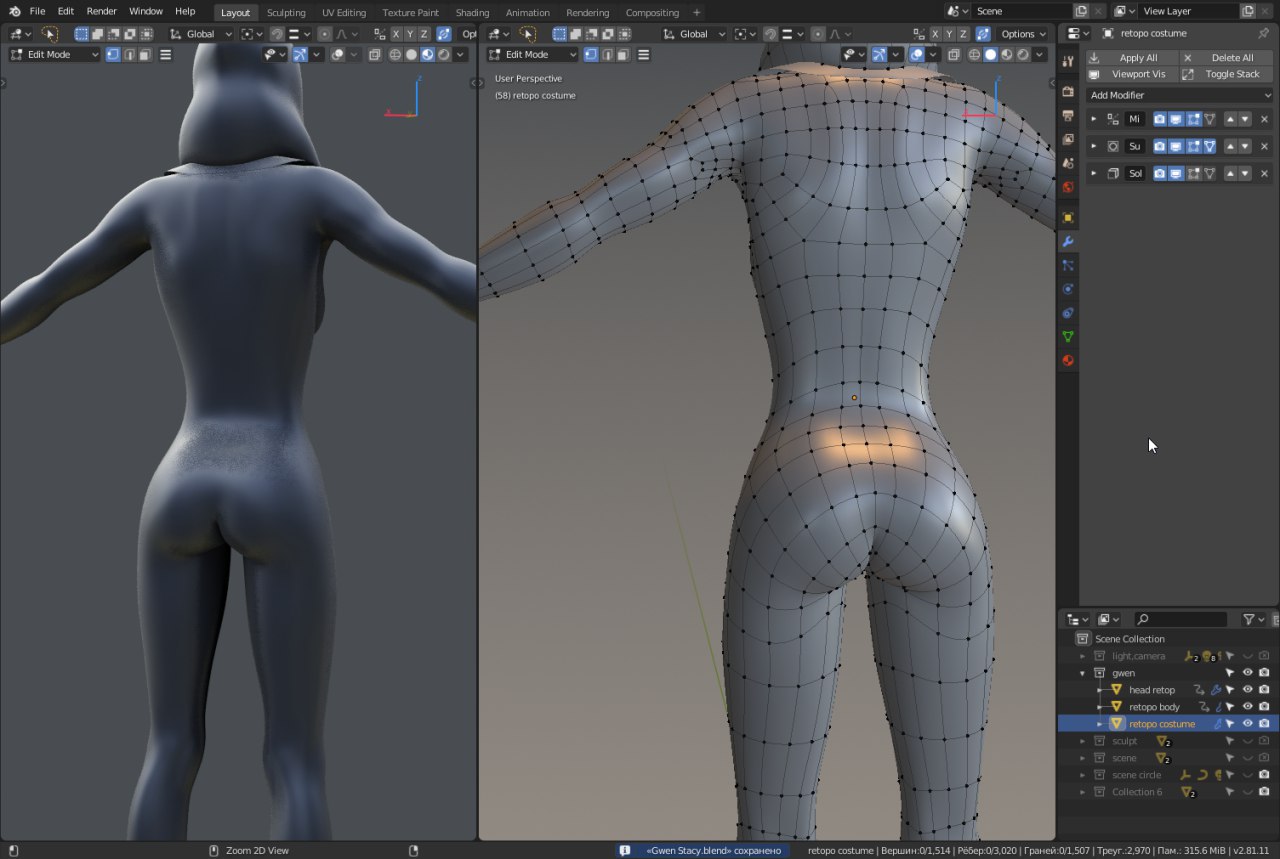Open the Modifier properties wrench tab
1280x859 pixels.
[x=1068, y=242]
